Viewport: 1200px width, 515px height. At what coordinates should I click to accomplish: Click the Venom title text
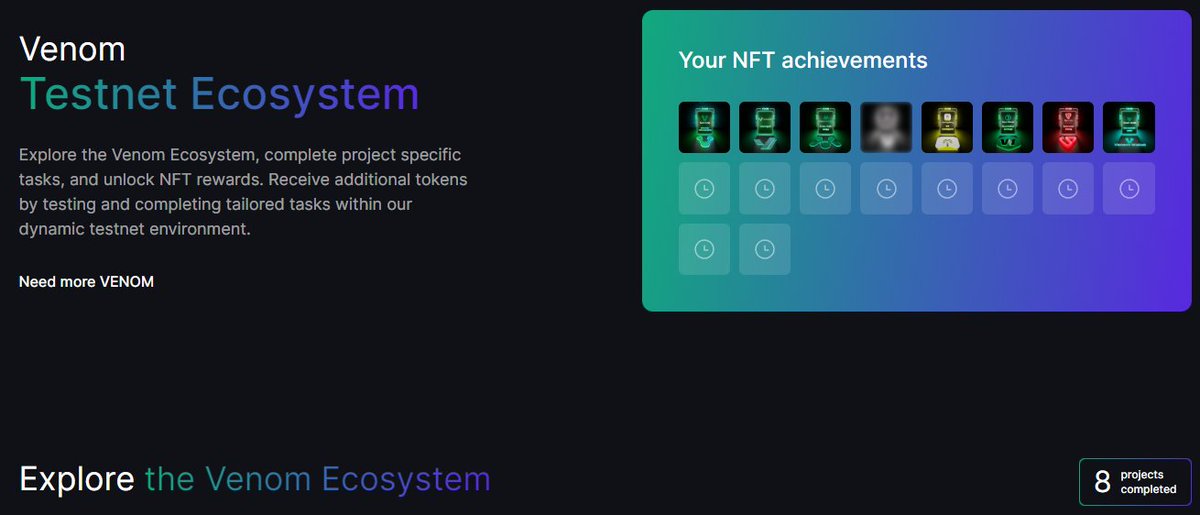[x=72, y=47]
